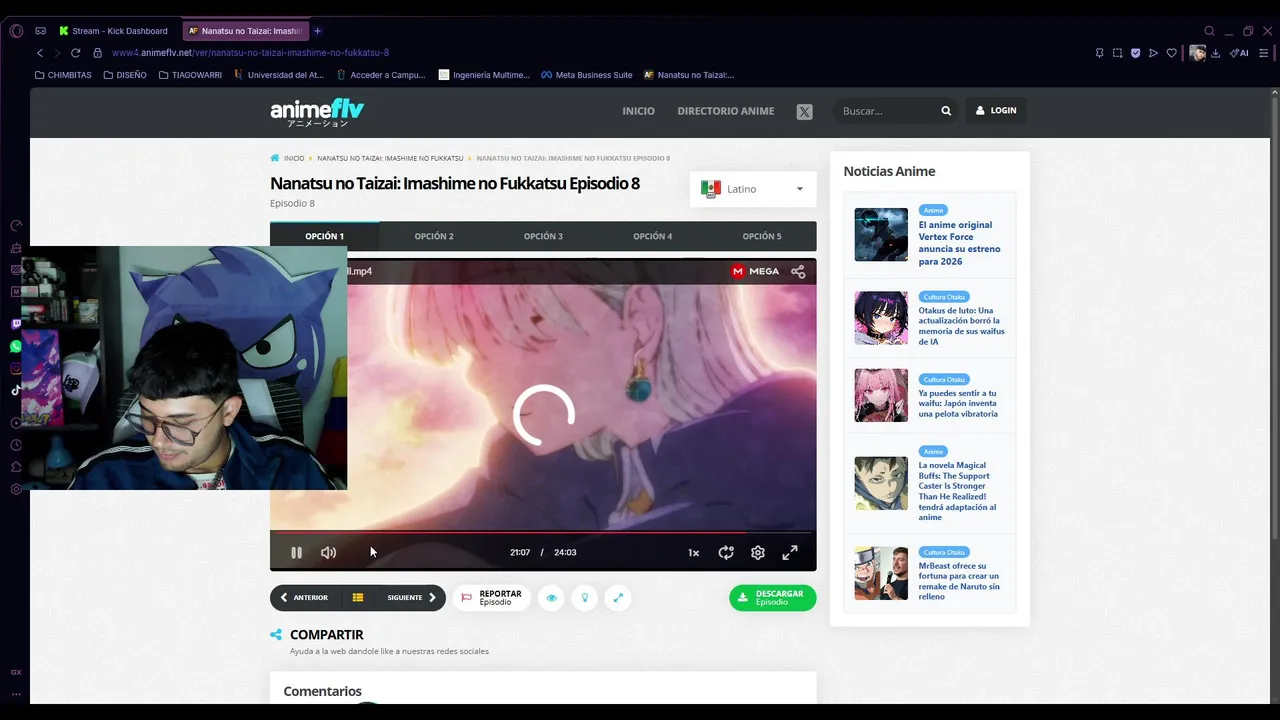Open the Vertex Force anime news article
The width and height of the screenshot is (1280, 720).
click(959, 243)
